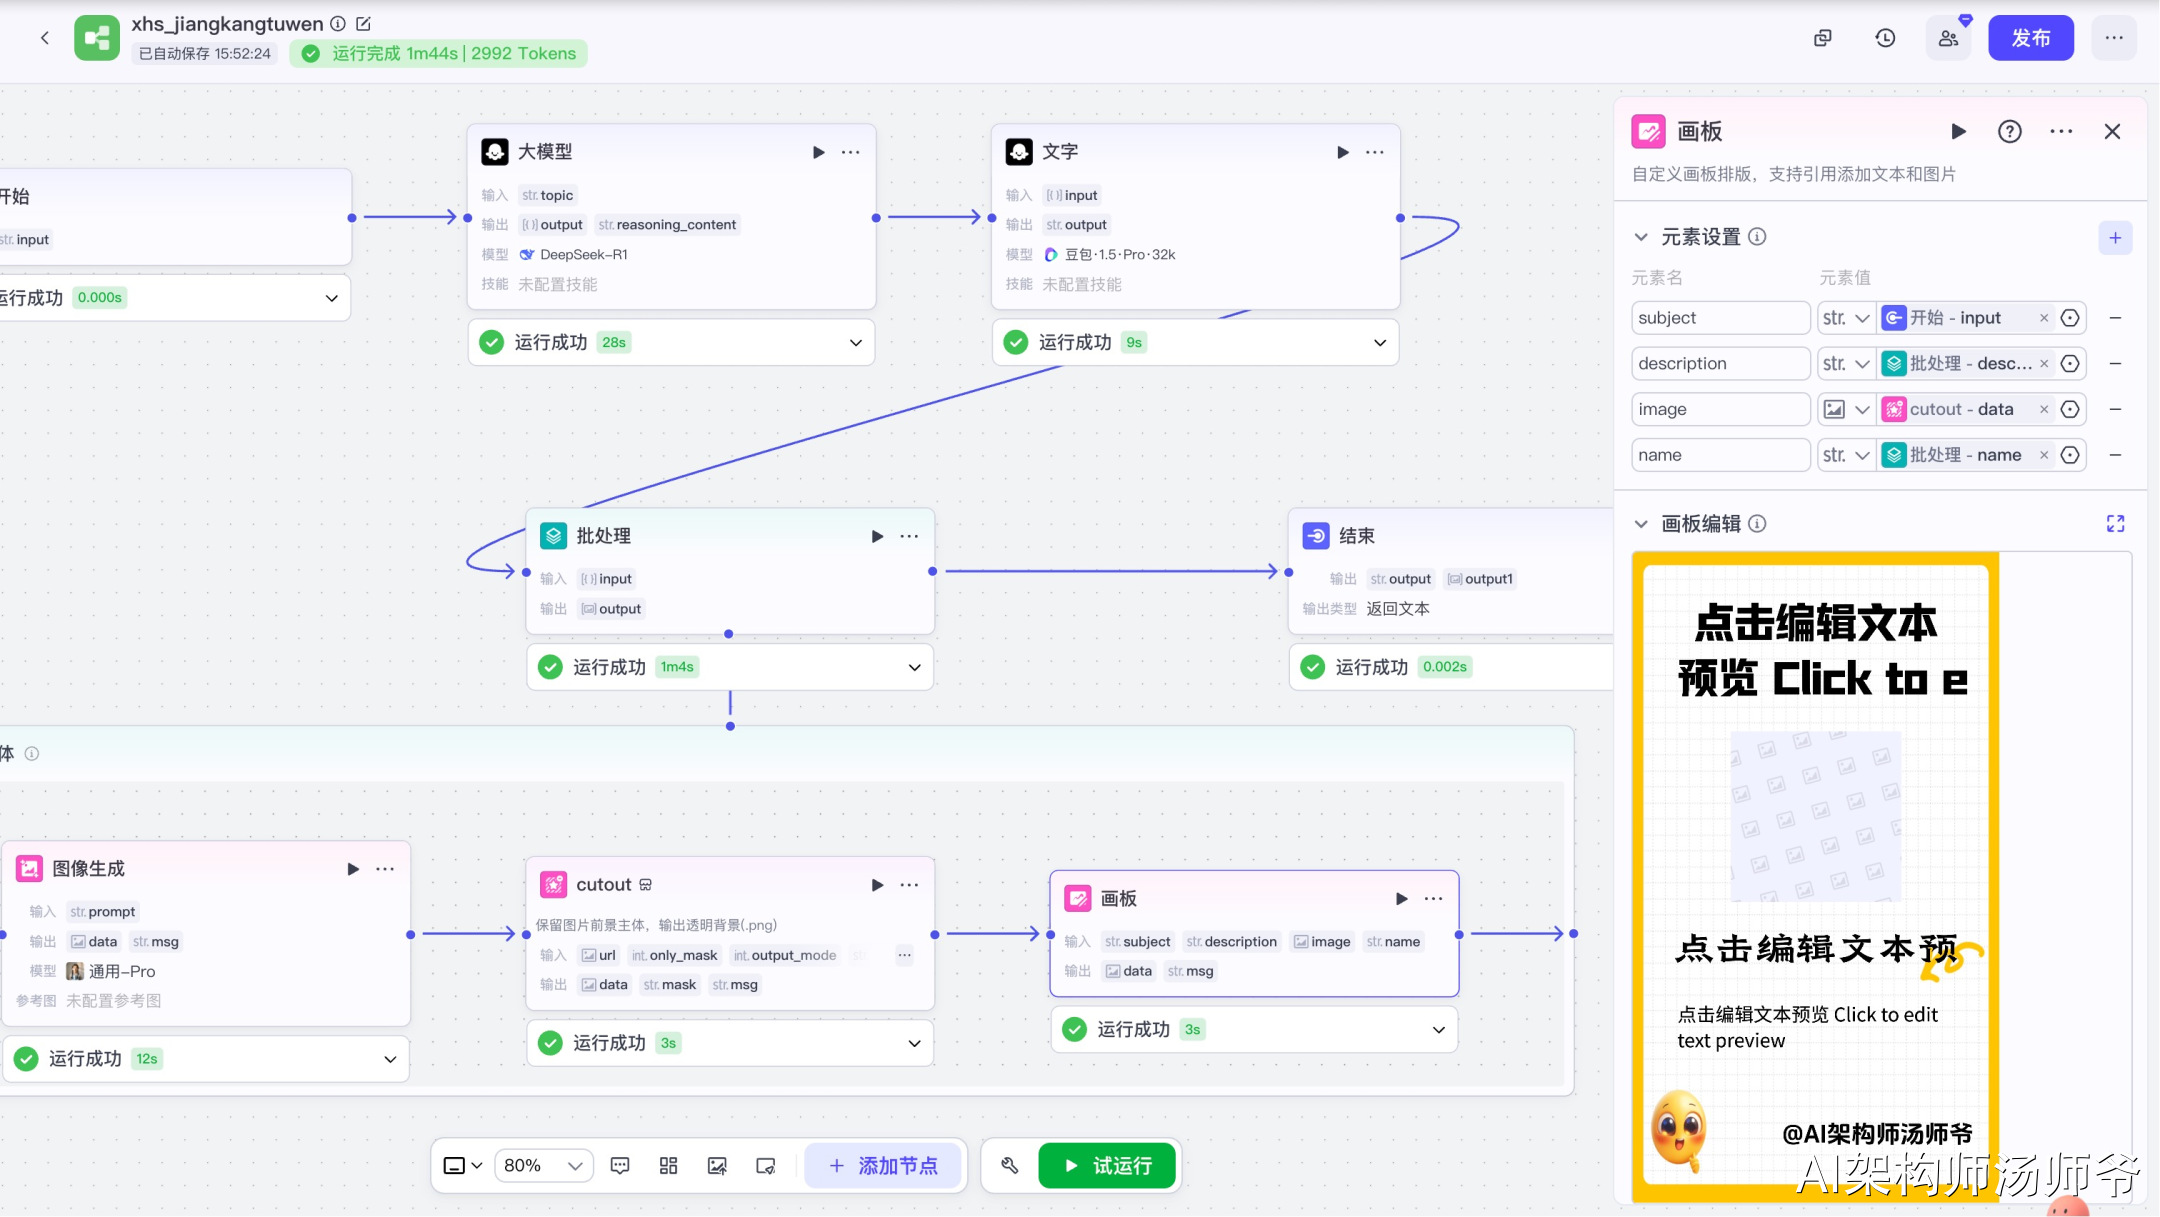
Task: Open the interaction mode selector in toolbar
Action: pos(462,1166)
